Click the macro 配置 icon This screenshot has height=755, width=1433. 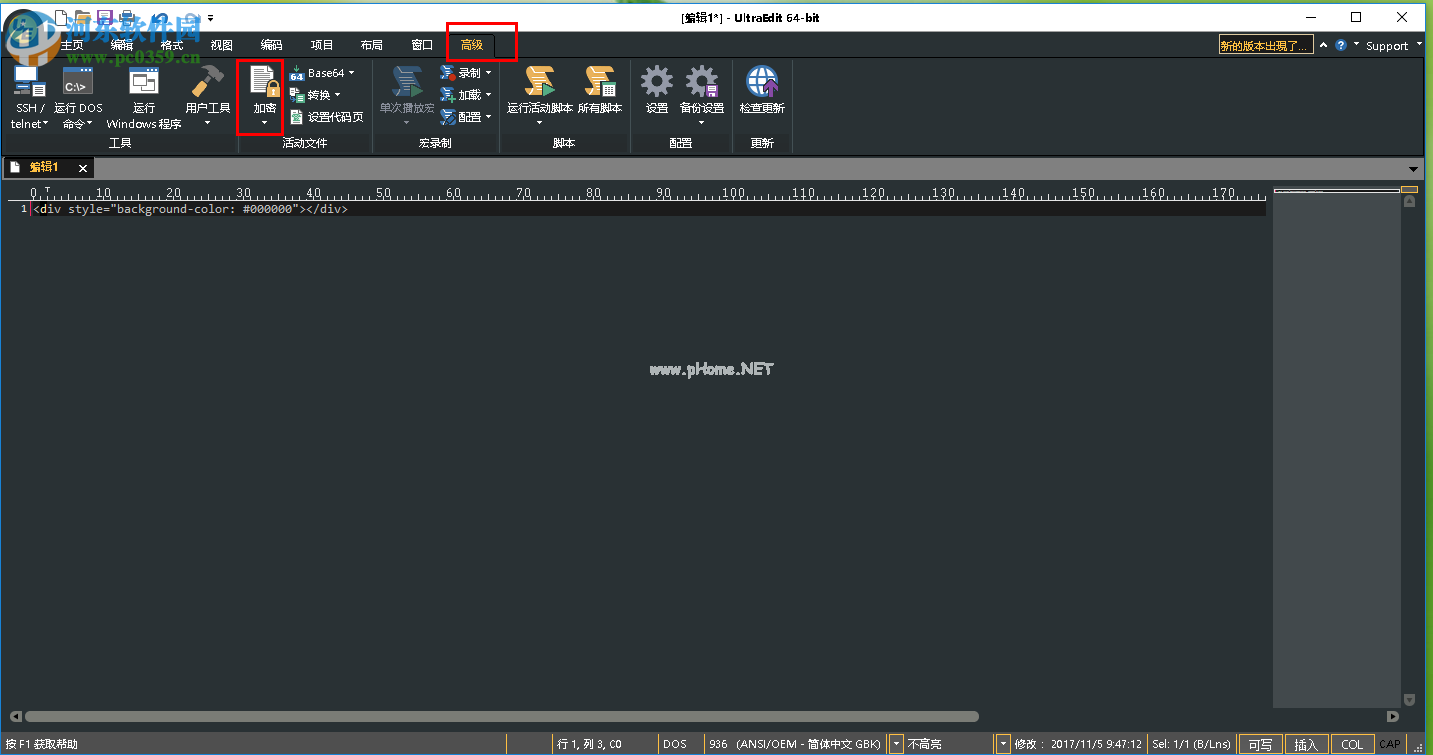(447, 117)
